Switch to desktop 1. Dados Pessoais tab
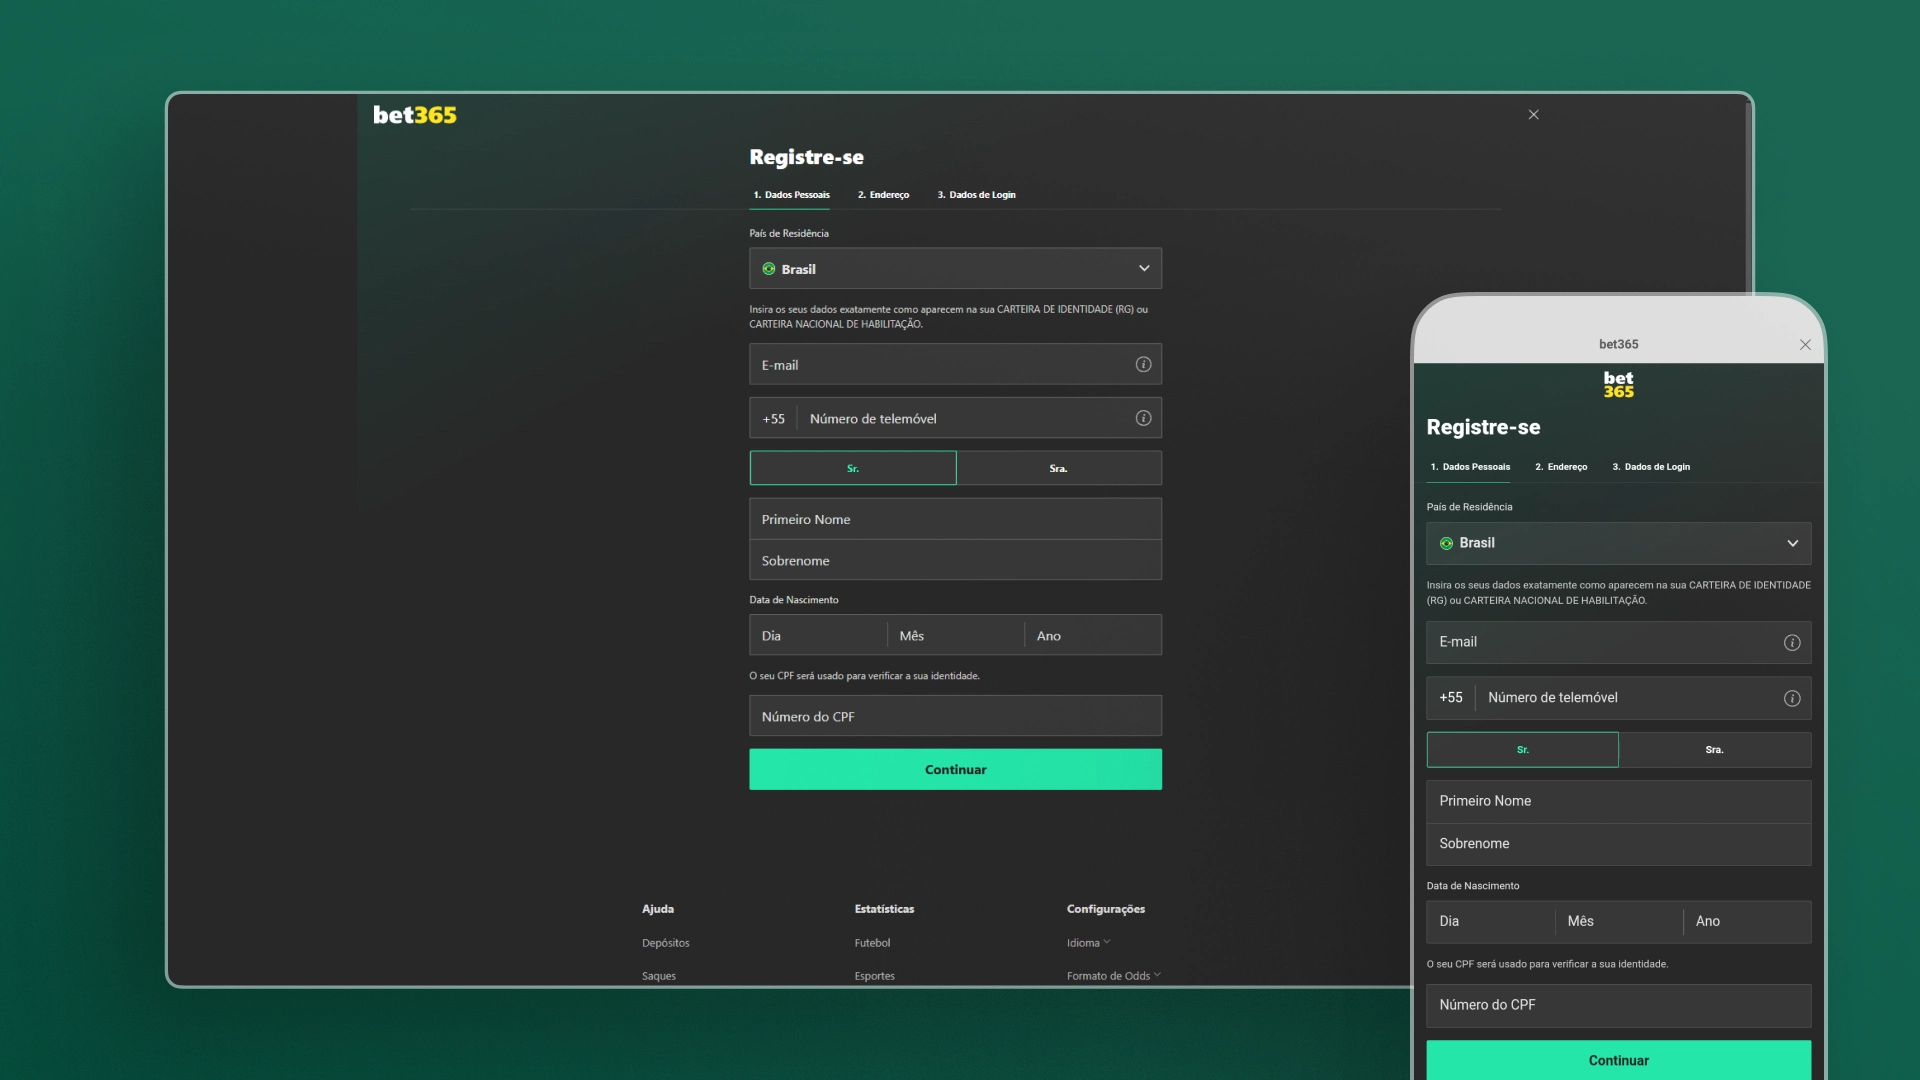Image resolution: width=1920 pixels, height=1080 pixels. [x=791, y=195]
